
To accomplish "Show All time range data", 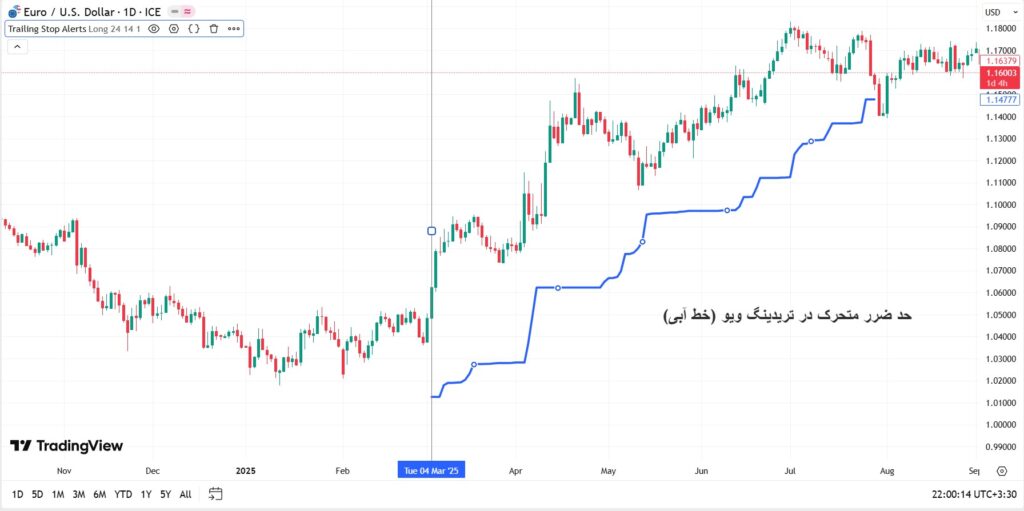I will (185, 494).
